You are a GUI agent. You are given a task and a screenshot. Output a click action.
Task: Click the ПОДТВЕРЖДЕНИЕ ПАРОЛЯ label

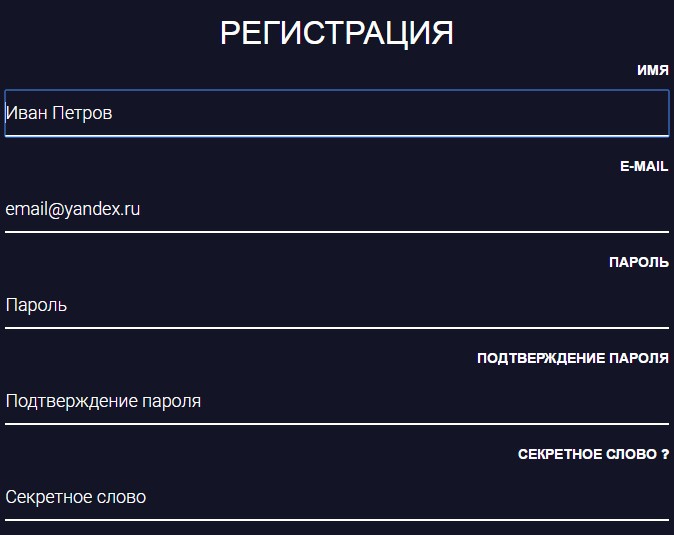tap(573, 358)
